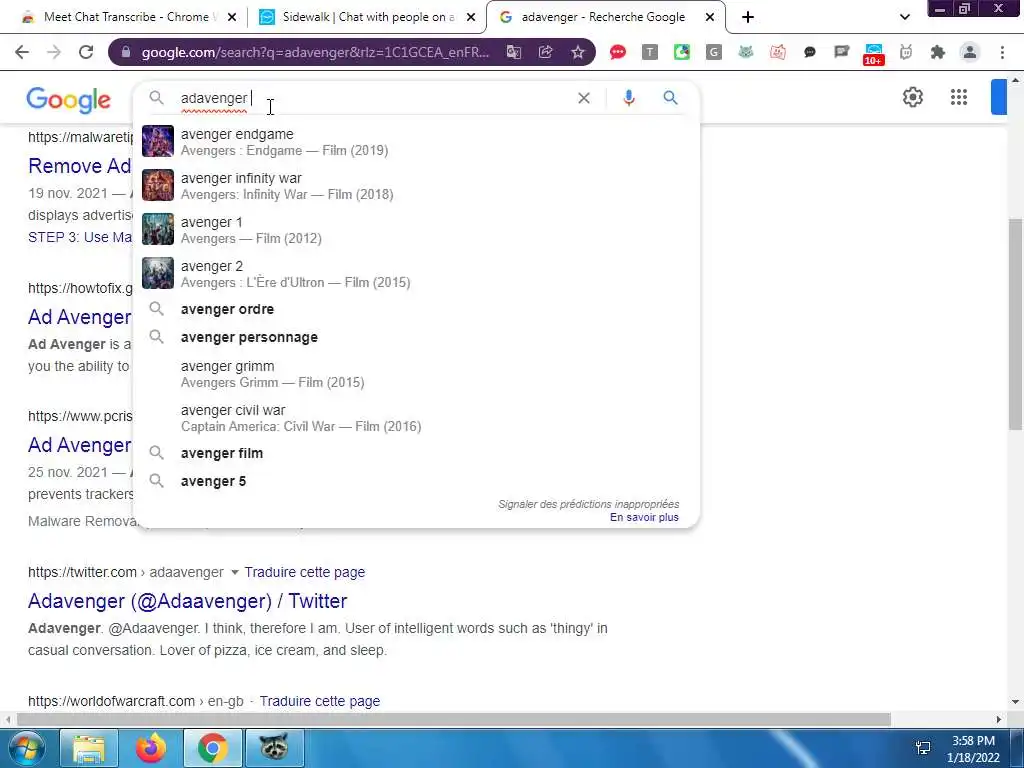
Task: Click the forward navigation arrow
Action: [x=54, y=52]
